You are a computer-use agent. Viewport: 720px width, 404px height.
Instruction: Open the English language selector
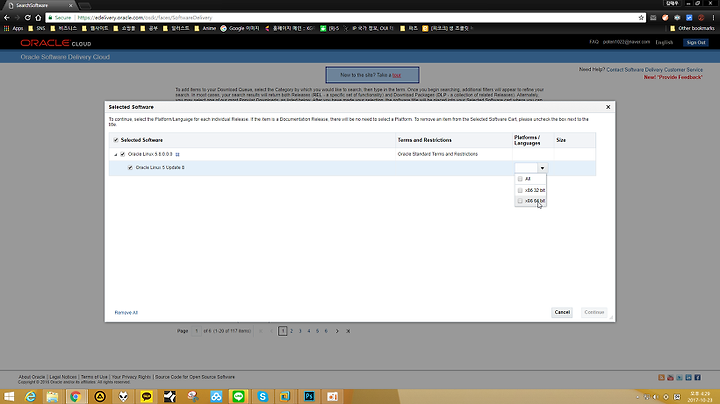coord(664,42)
